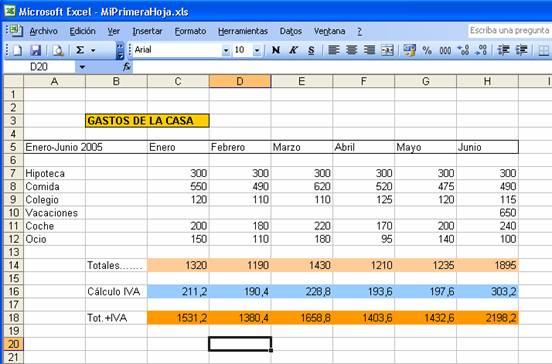Select the 'Tot.+IVA' label cell
This screenshot has height=364, width=552.
[x=116, y=318]
